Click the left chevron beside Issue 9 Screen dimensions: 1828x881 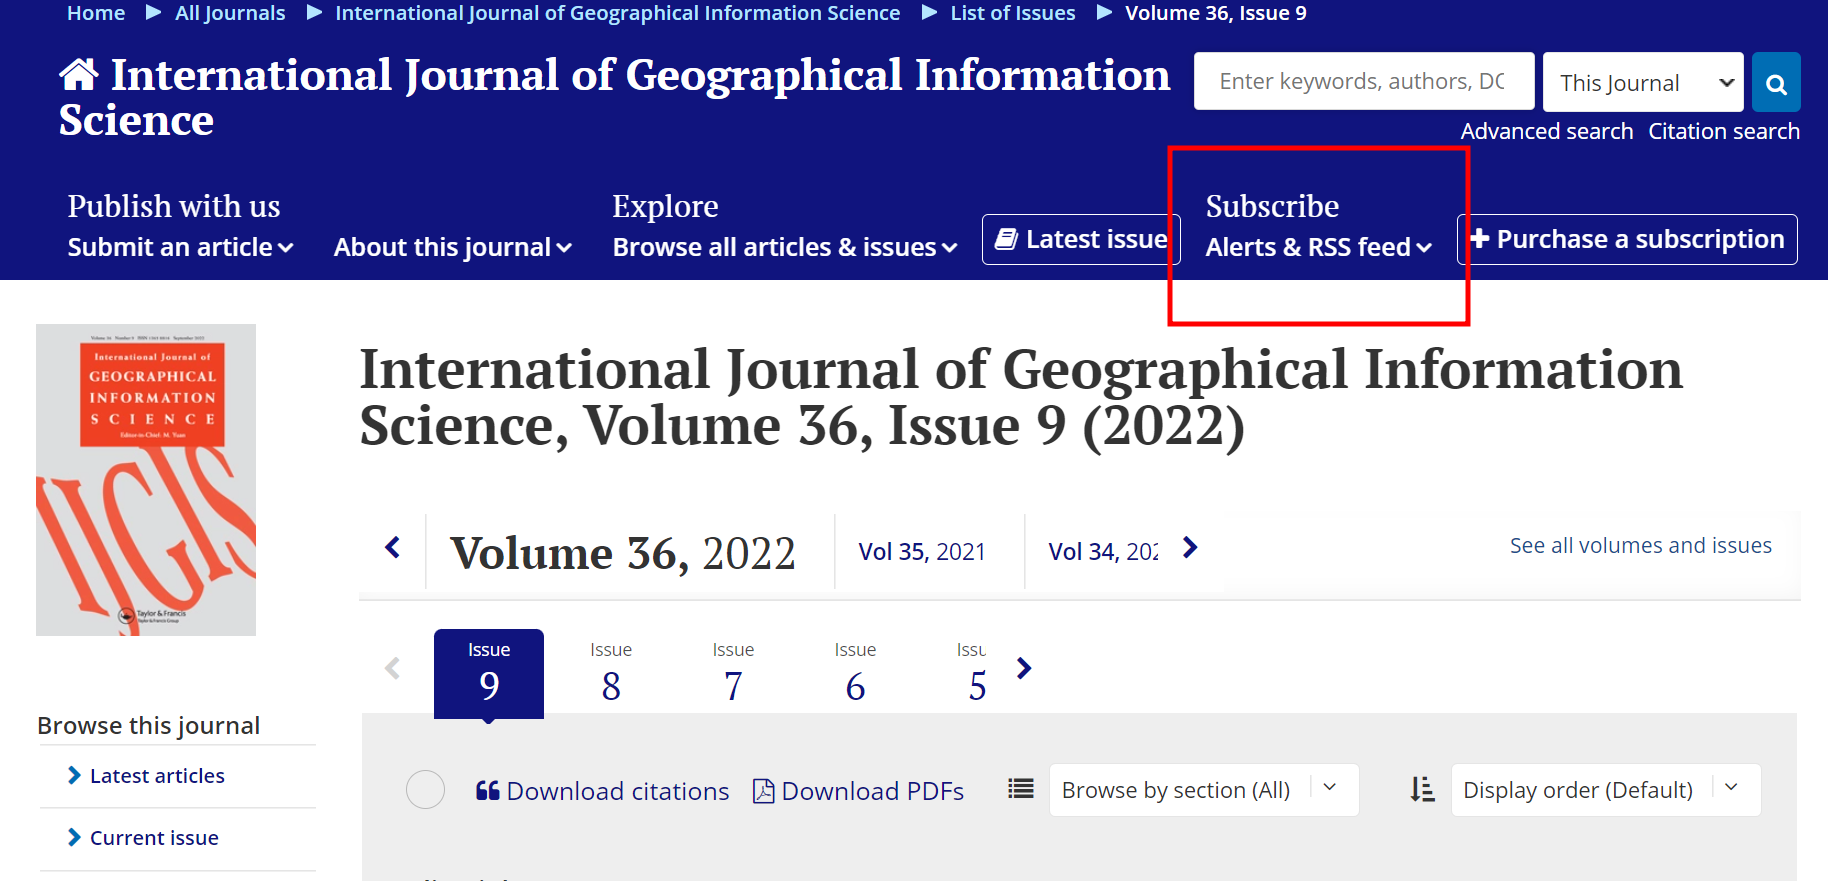tap(392, 668)
